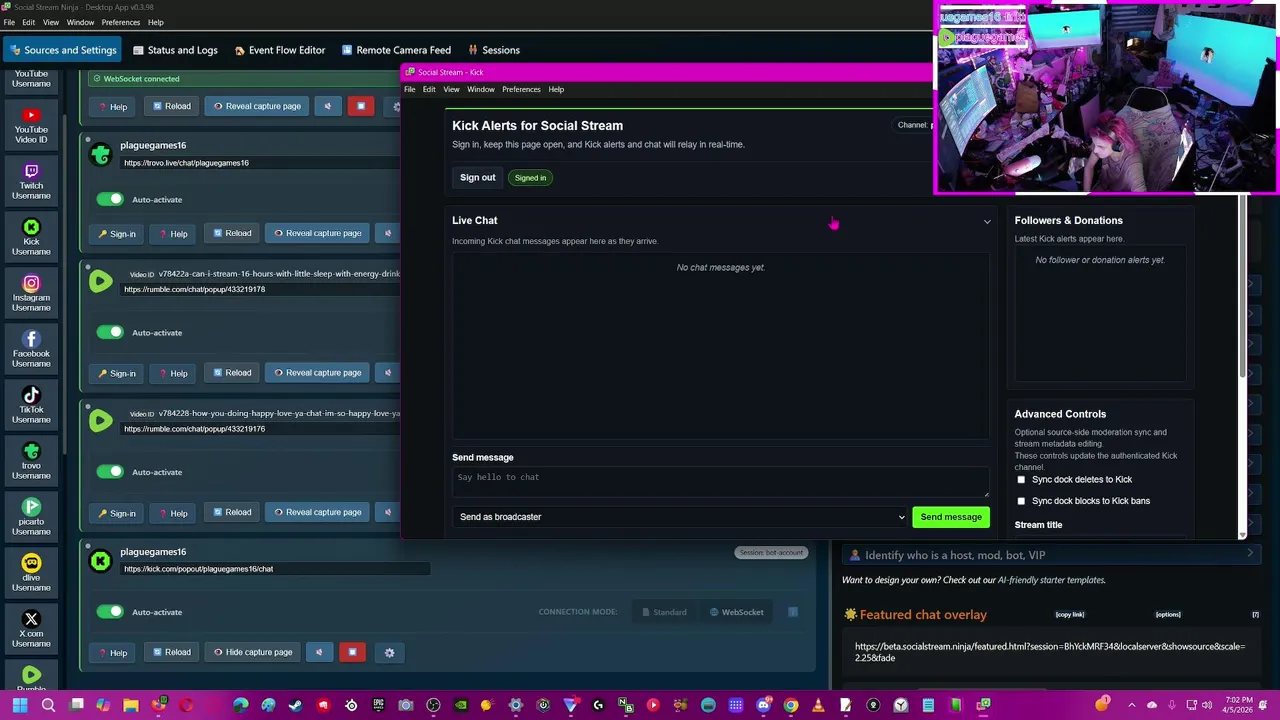Stop the Kick plaguegames16 source
The image size is (1280, 720).
[352, 652]
